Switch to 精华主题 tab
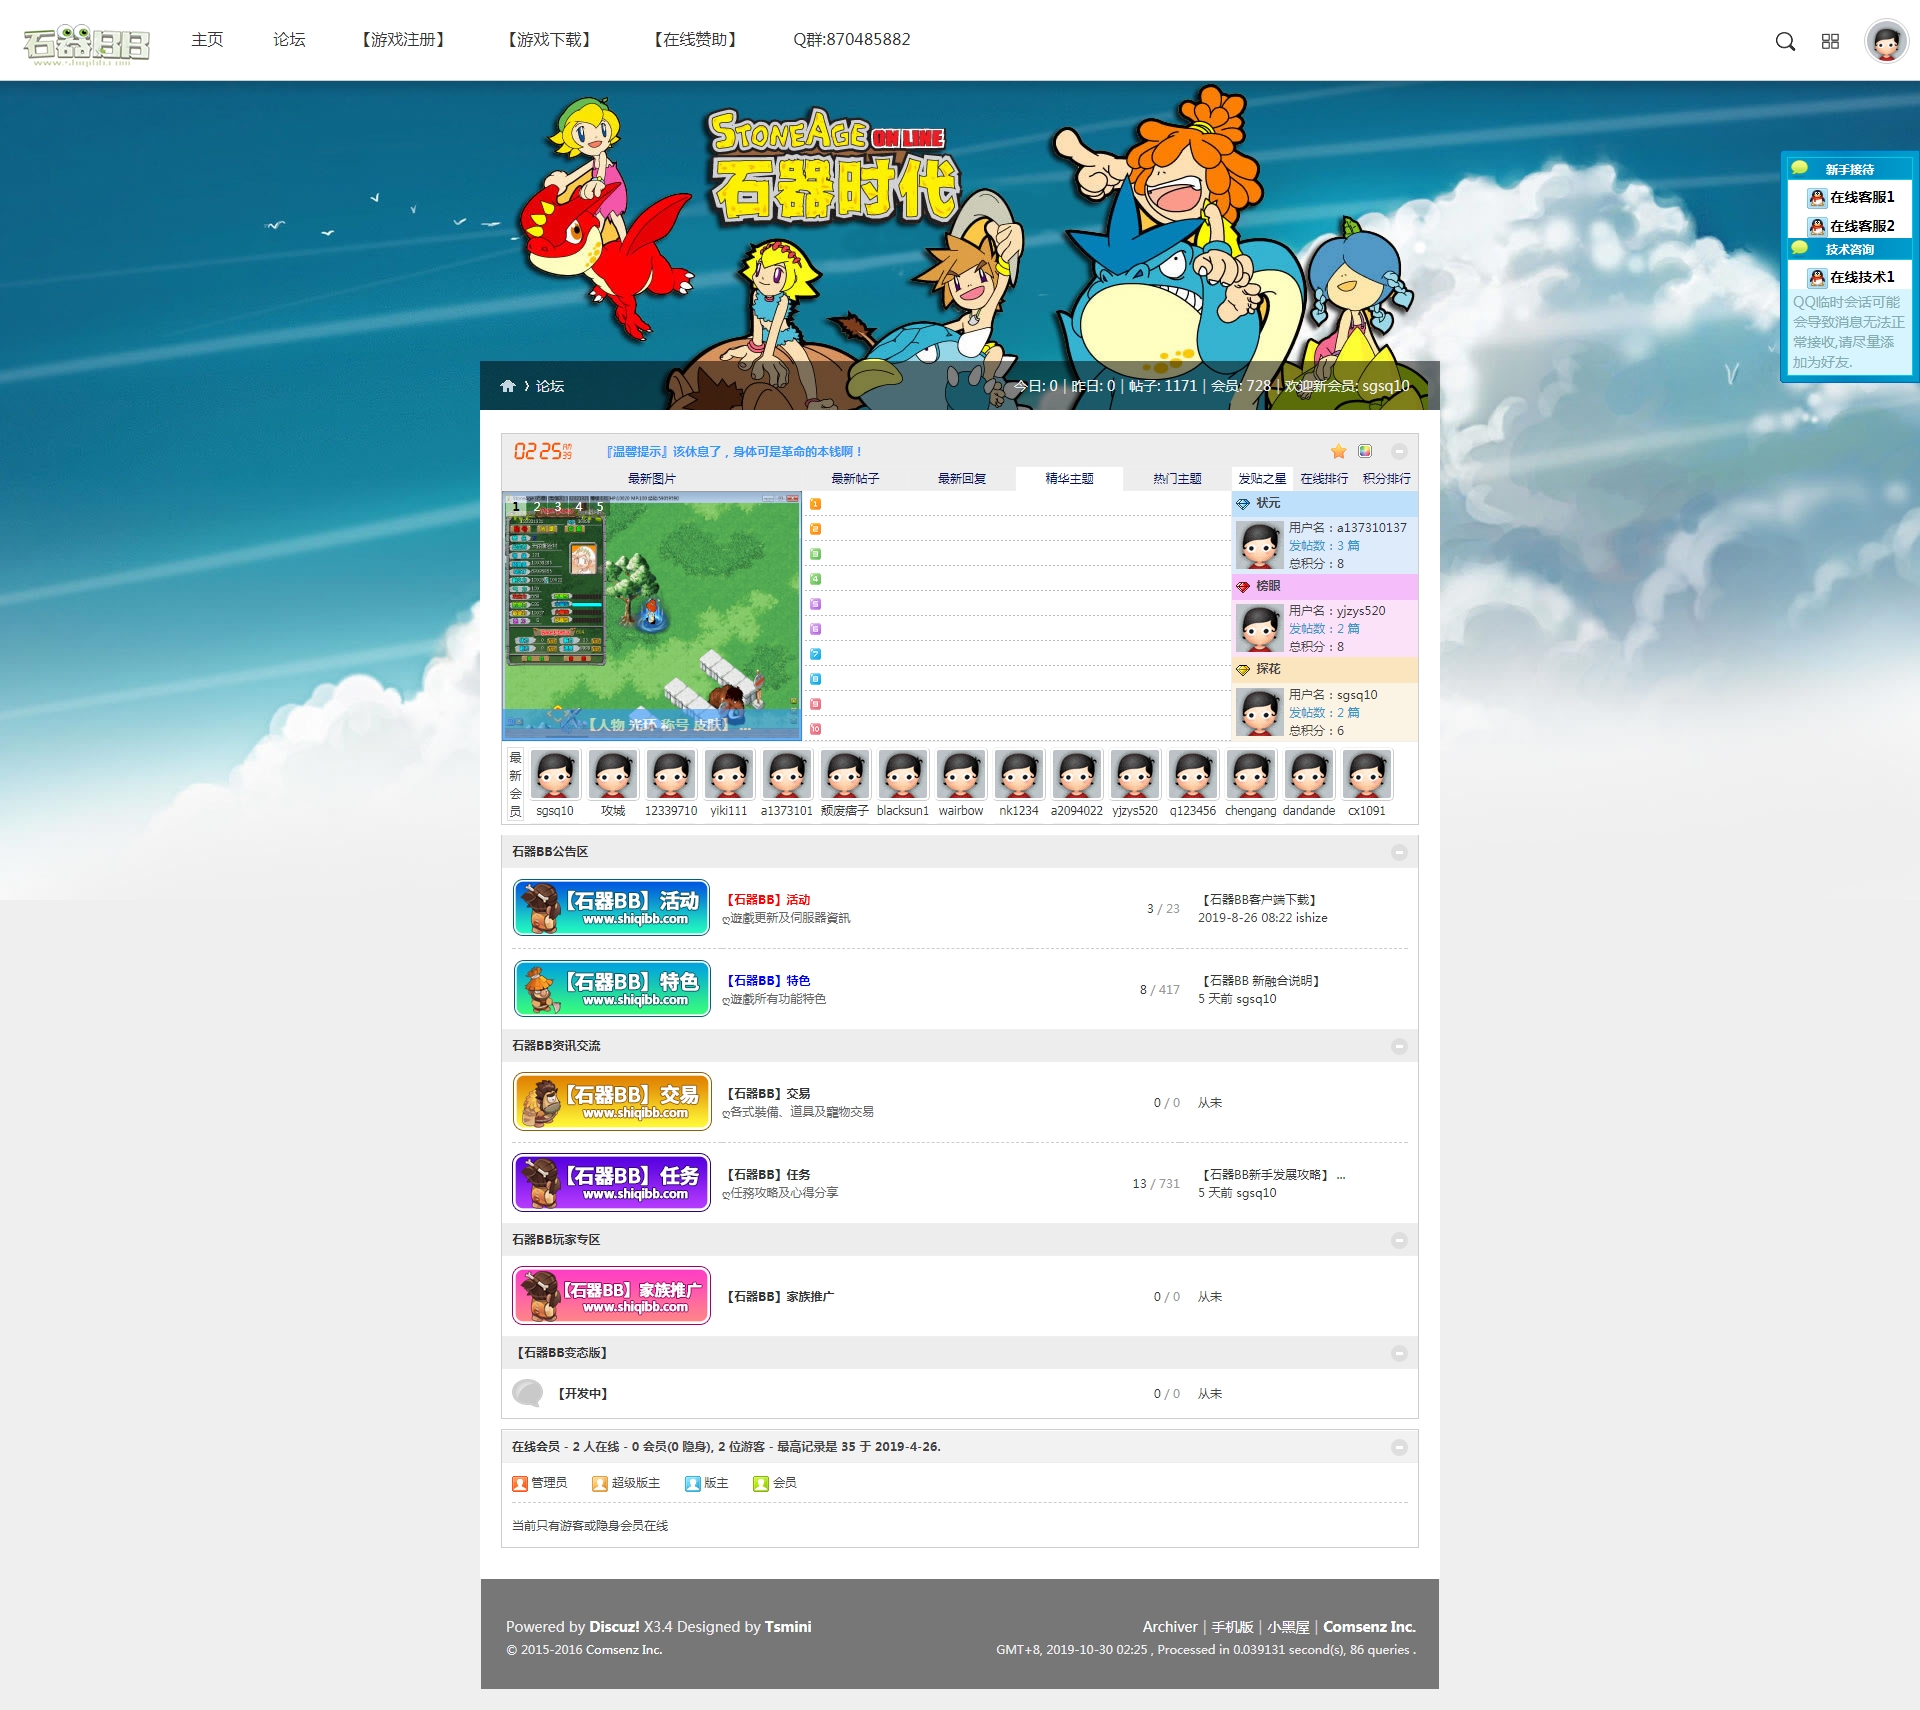Viewport: 1920px width, 1710px height. [x=1069, y=479]
